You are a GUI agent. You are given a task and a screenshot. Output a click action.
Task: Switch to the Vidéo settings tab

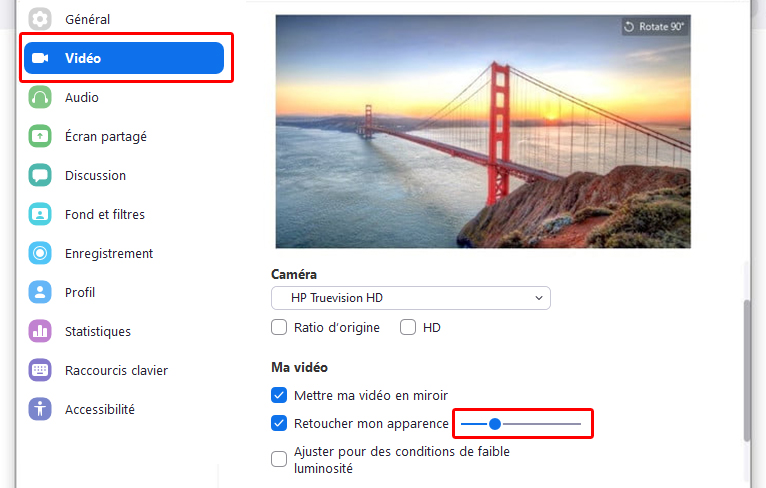pyautogui.click(x=124, y=58)
